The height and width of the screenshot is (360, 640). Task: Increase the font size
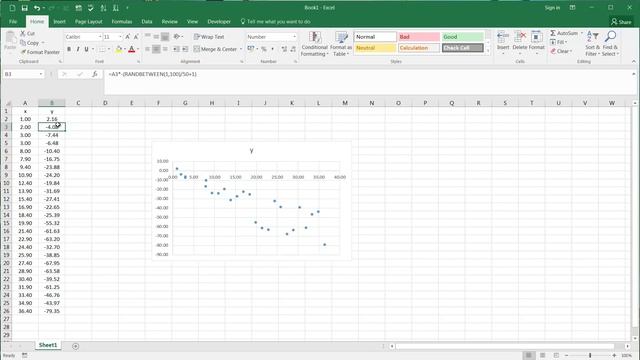[x=127, y=37]
